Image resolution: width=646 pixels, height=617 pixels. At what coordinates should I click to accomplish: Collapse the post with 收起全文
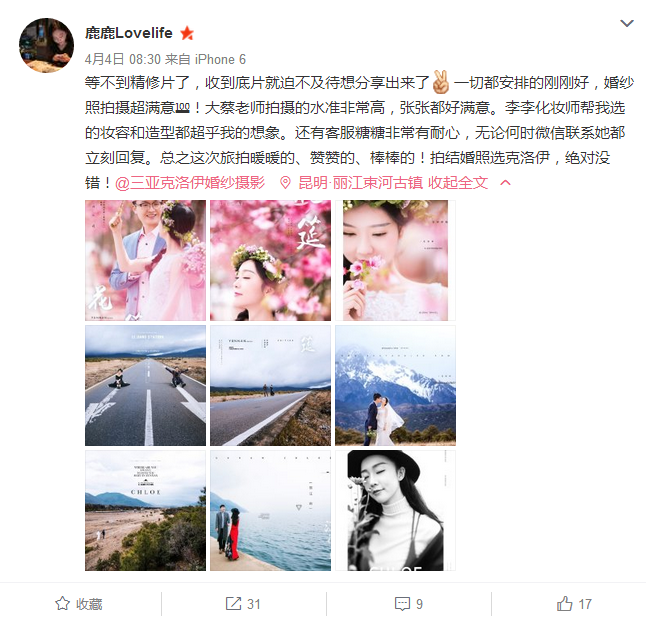458,182
